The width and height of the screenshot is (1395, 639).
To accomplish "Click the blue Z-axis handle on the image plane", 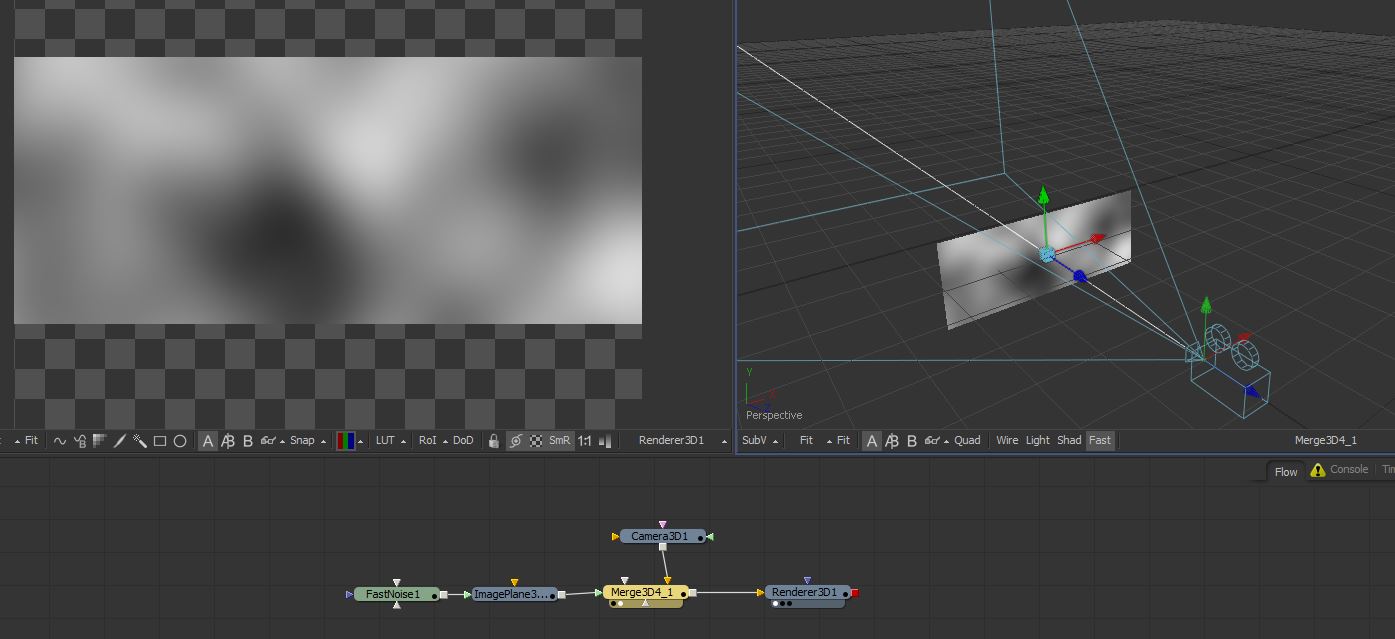I will [x=1080, y=276].
